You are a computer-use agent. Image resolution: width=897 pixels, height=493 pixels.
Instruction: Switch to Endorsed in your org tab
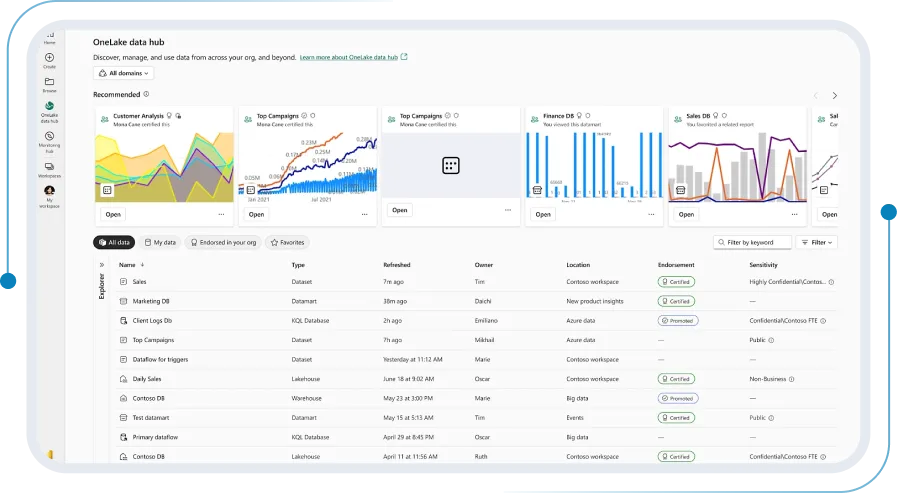223,242
